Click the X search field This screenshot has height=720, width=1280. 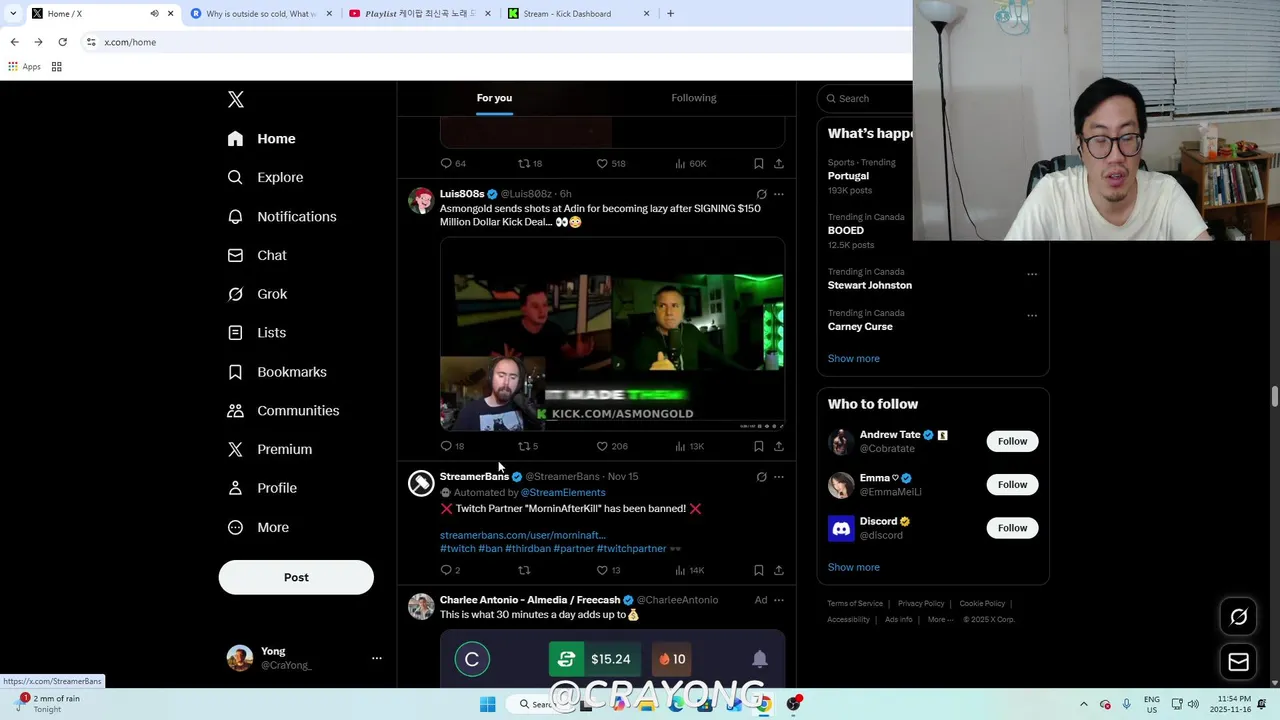pyautogui.click(x=866, y=98)
